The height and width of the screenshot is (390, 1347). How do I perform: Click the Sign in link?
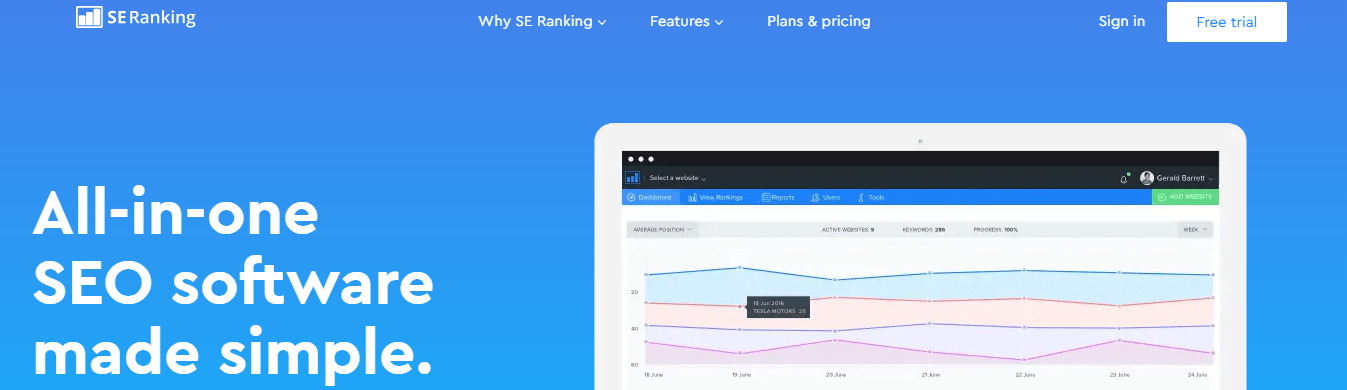point(1122,21)
